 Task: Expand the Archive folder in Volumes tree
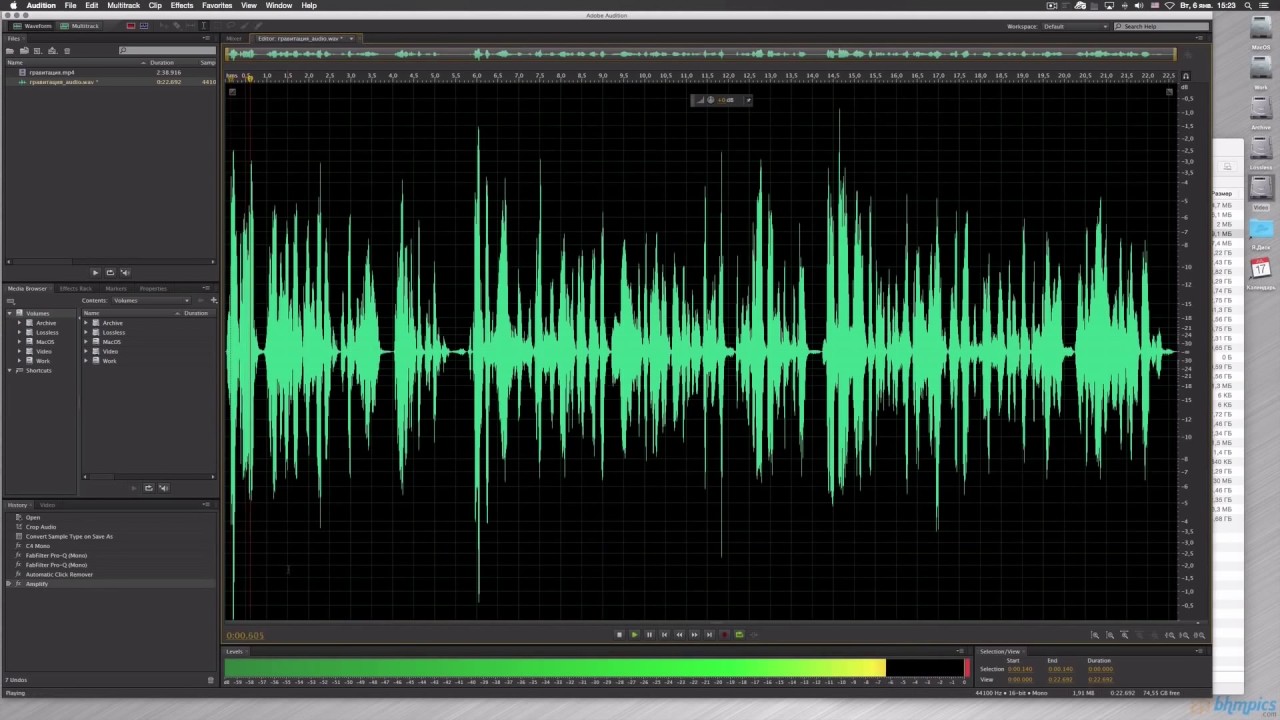pos(19,323)
